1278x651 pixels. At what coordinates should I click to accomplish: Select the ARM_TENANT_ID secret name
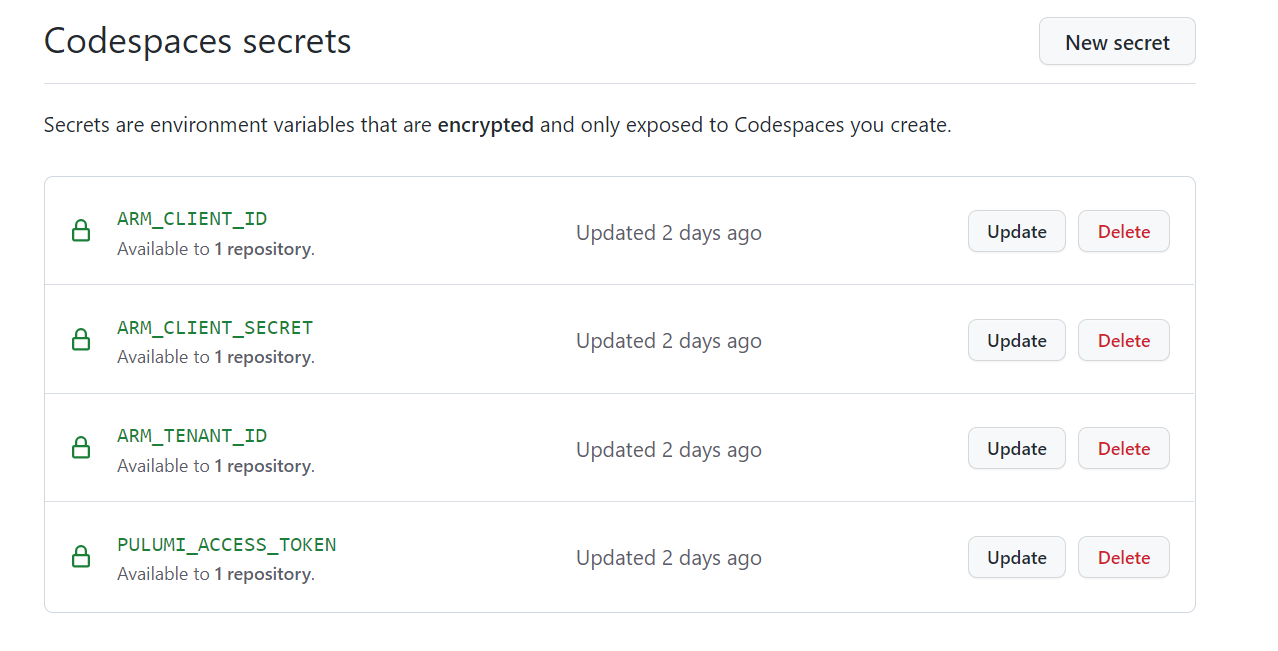tap(192, 436)
